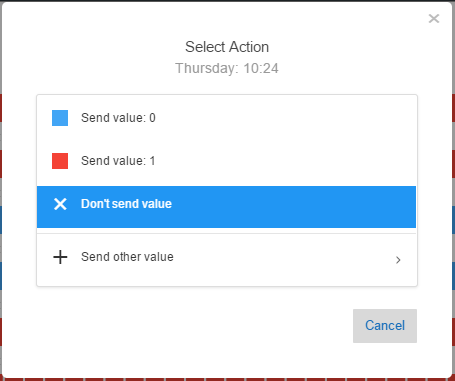Cancel the action selection
Screen dimensions: 455x381
(x=385, y=326)
